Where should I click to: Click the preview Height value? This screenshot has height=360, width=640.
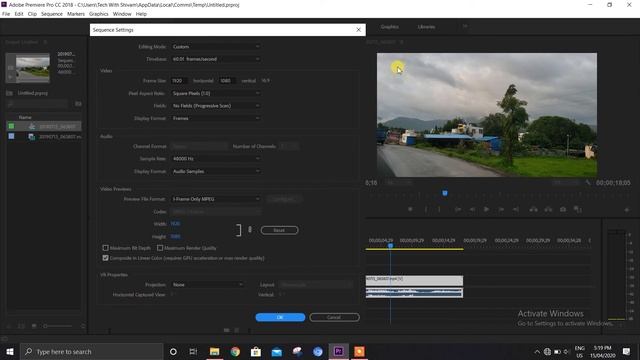[x=176, y=237]
